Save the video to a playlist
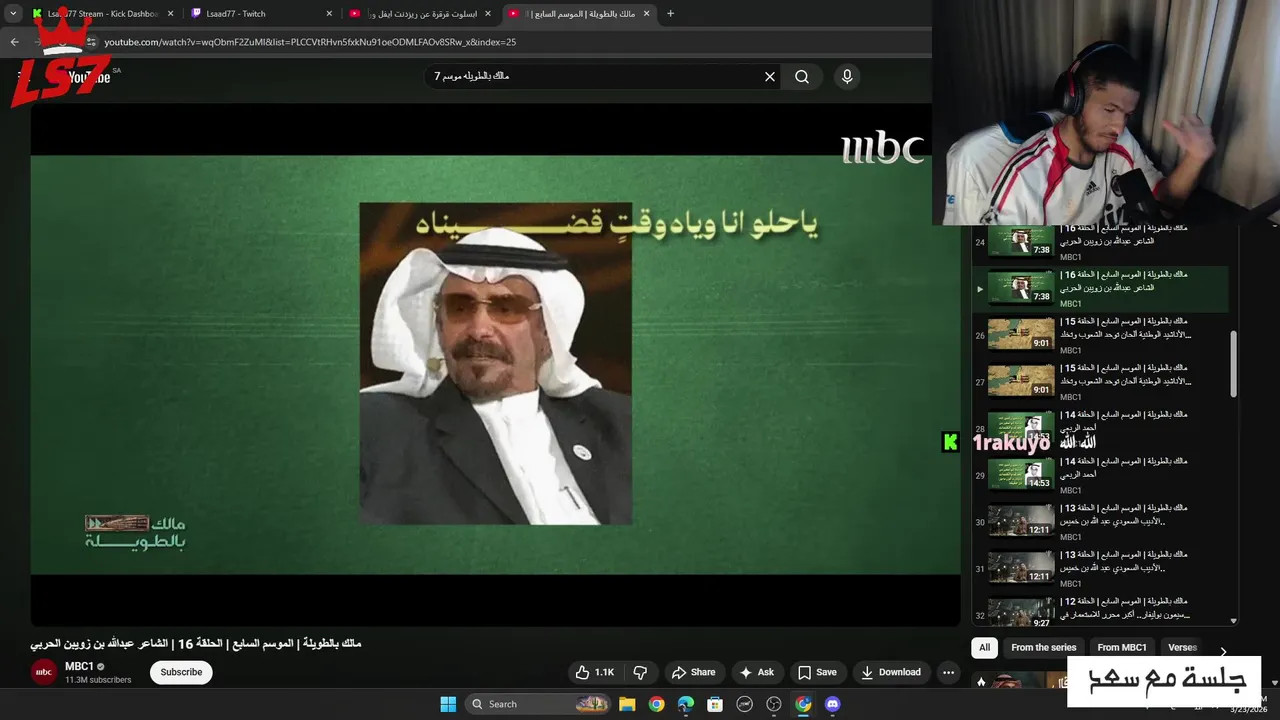The width and height of the screenshot is (1280, 720). [817, 672]
